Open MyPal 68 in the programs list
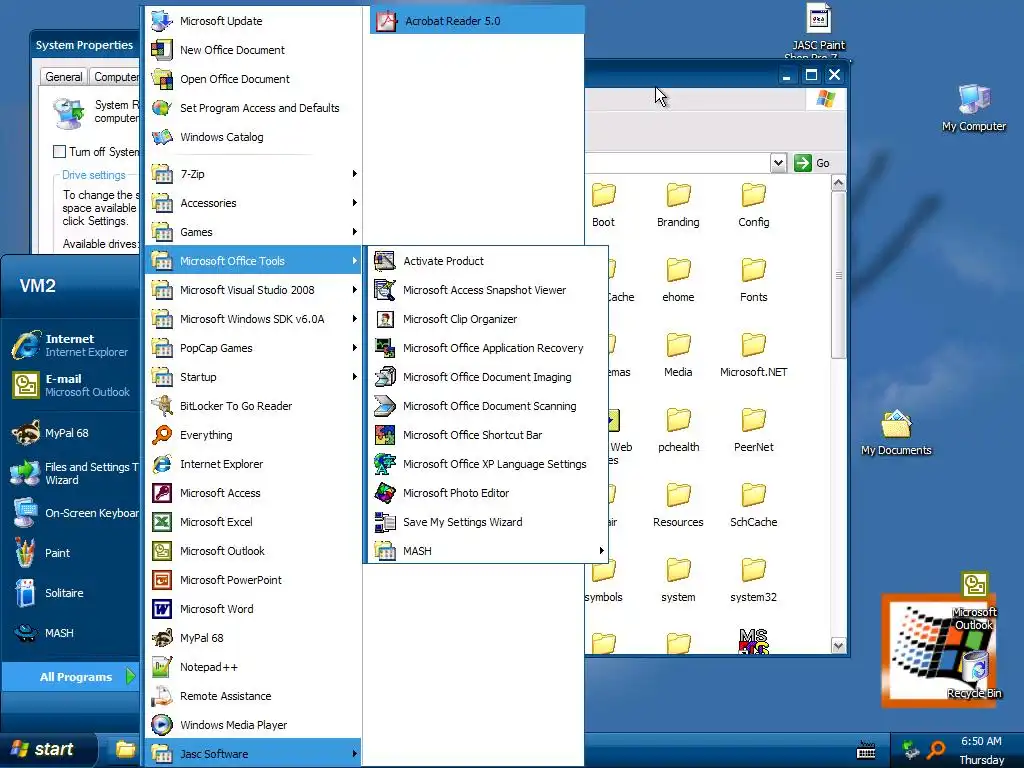The image size is (1024, 768). 253,638
